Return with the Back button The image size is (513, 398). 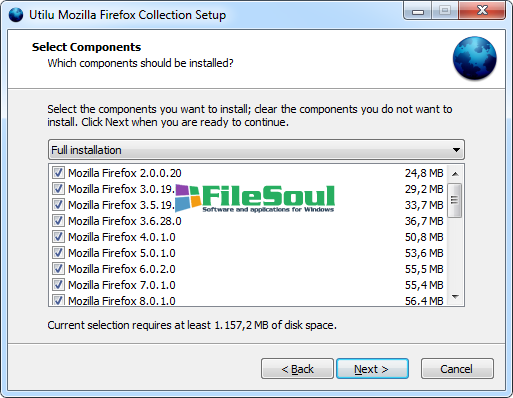click(x=297, y=369)
